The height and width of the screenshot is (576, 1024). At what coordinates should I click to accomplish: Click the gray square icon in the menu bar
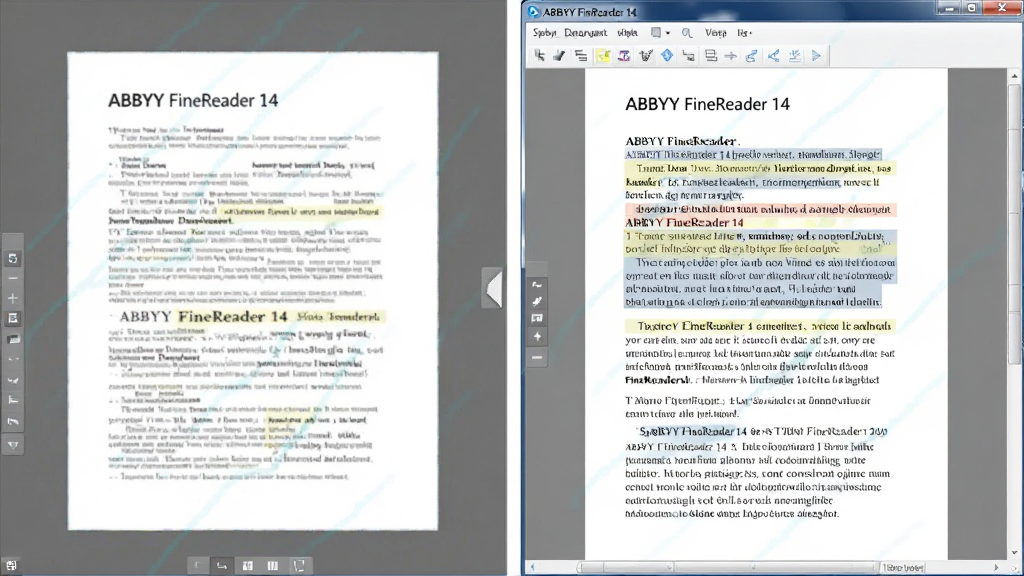coord(656,33)
